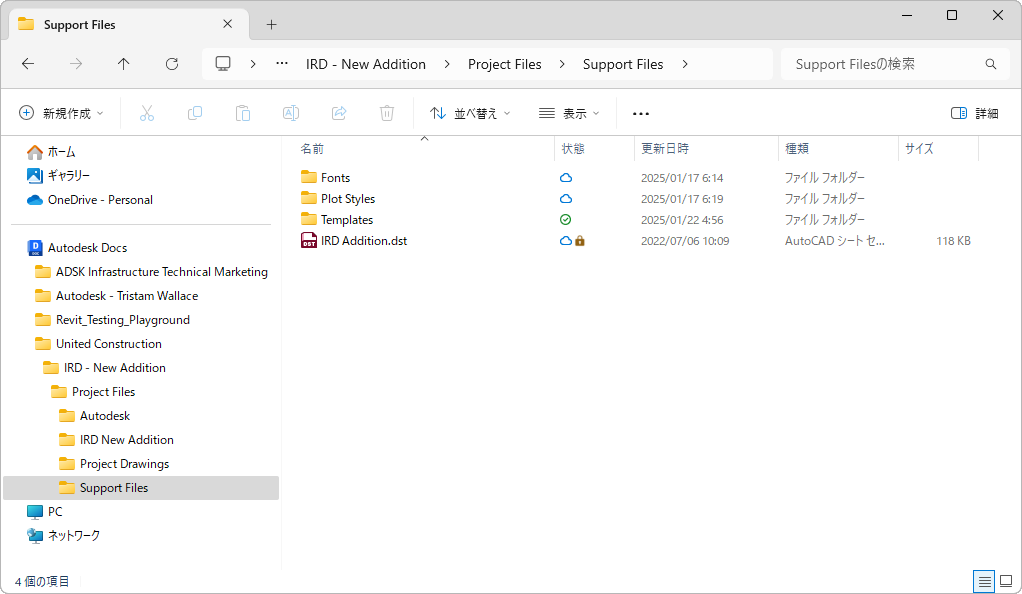Click the Cut scissors icon

pyautogui.click(x=147, y=113)
